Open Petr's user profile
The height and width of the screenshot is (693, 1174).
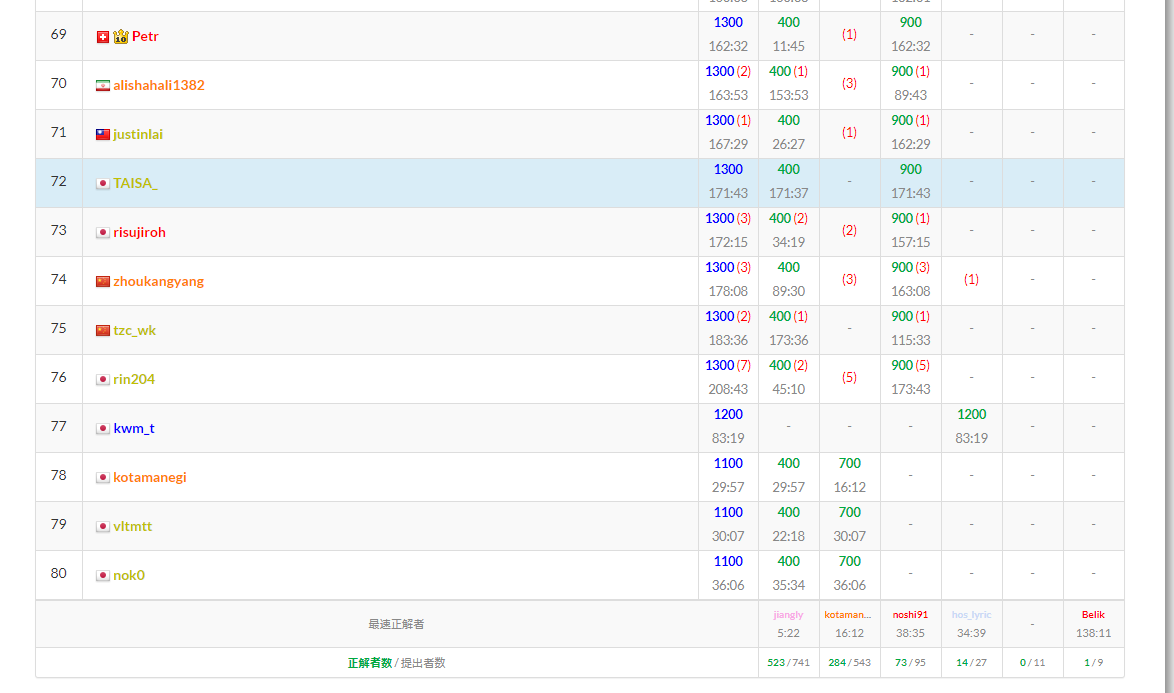pos(145,37)
